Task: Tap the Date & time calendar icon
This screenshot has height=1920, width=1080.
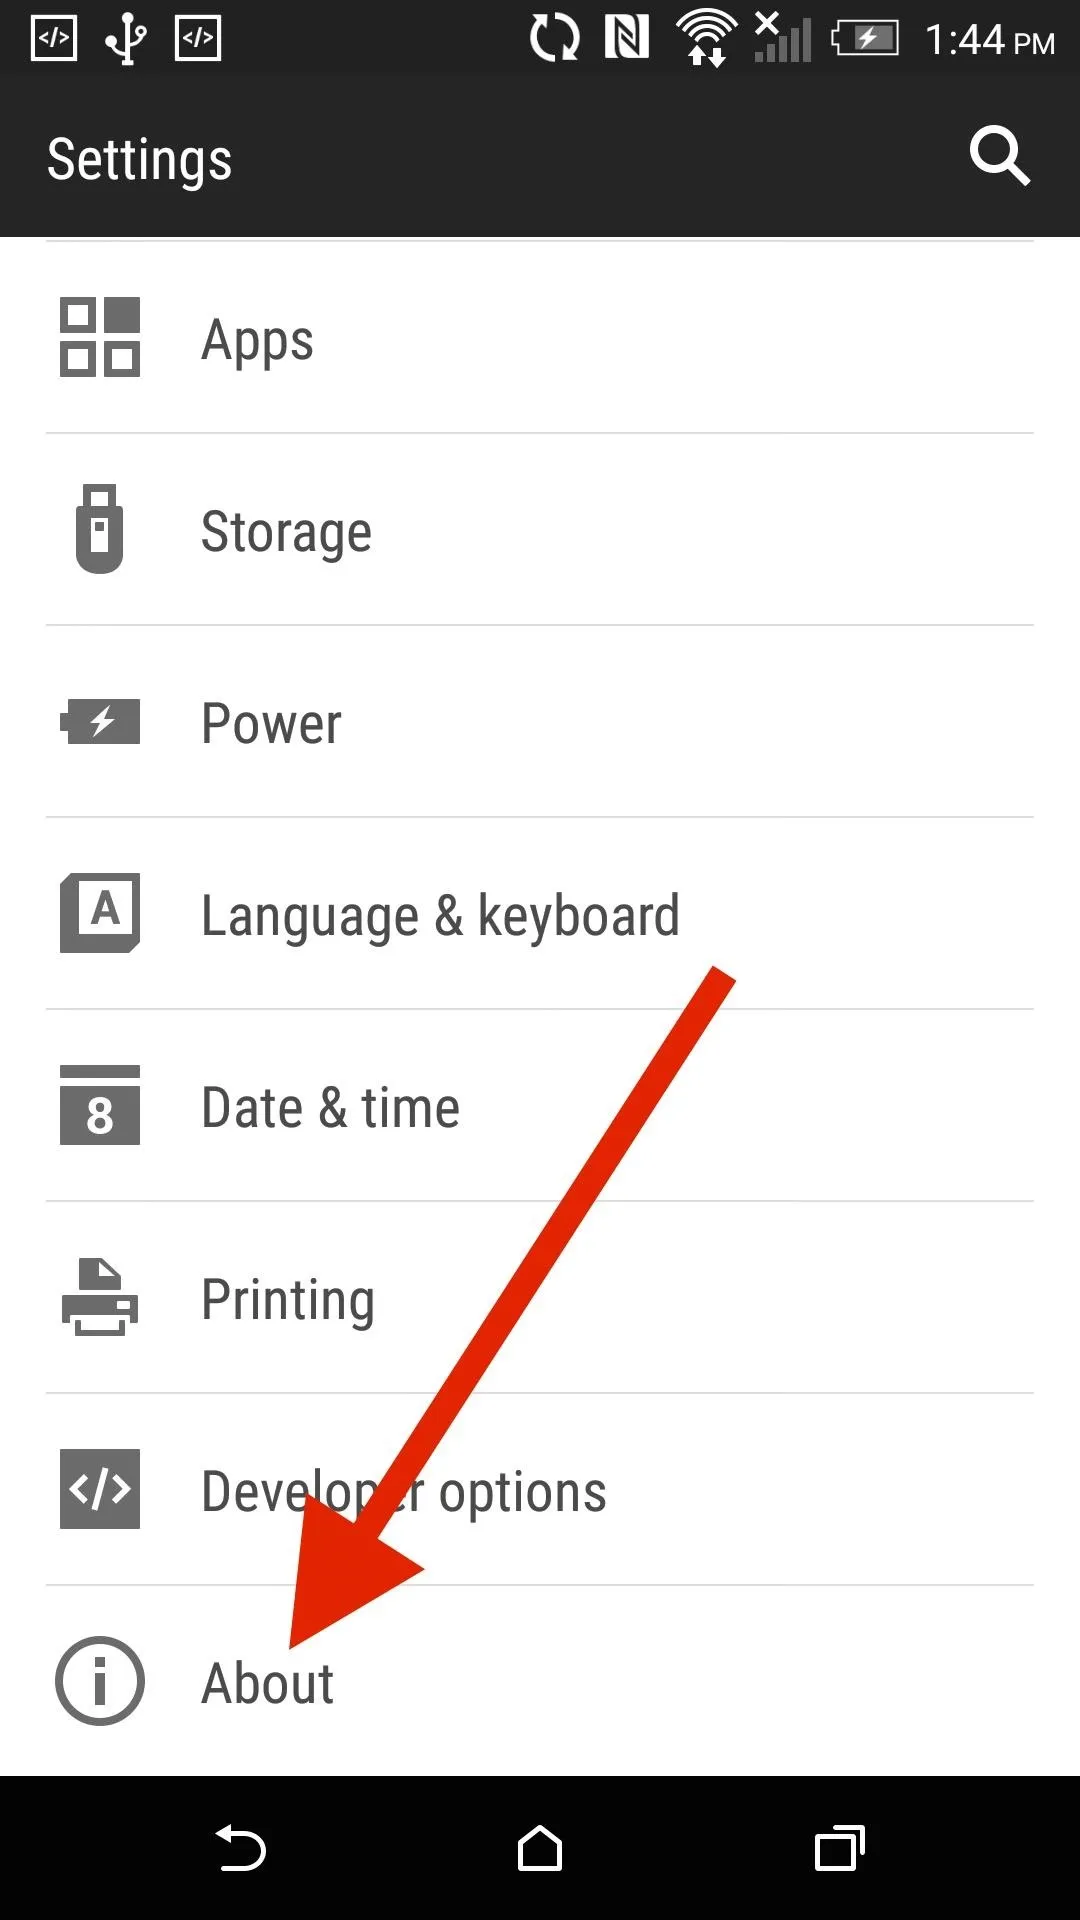Action: 100,1105
